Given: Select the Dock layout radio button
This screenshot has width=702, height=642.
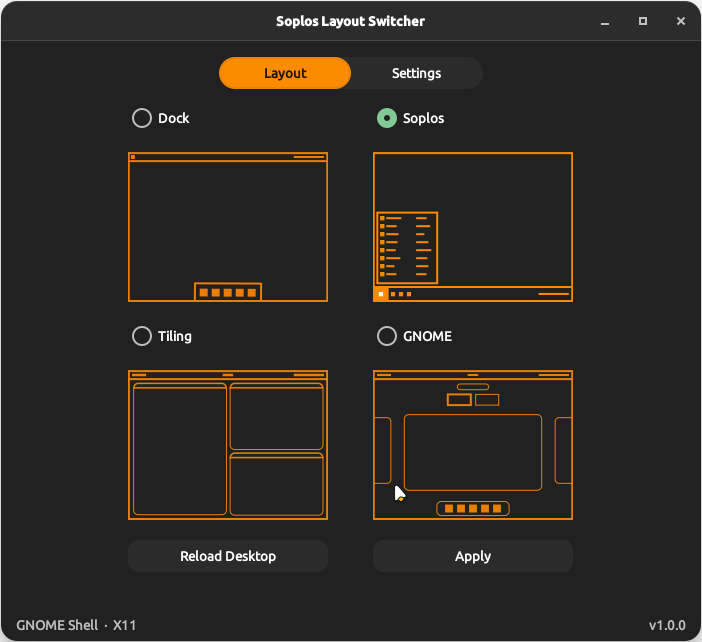Looking at the screenshot, I should (x=142, y=118).
